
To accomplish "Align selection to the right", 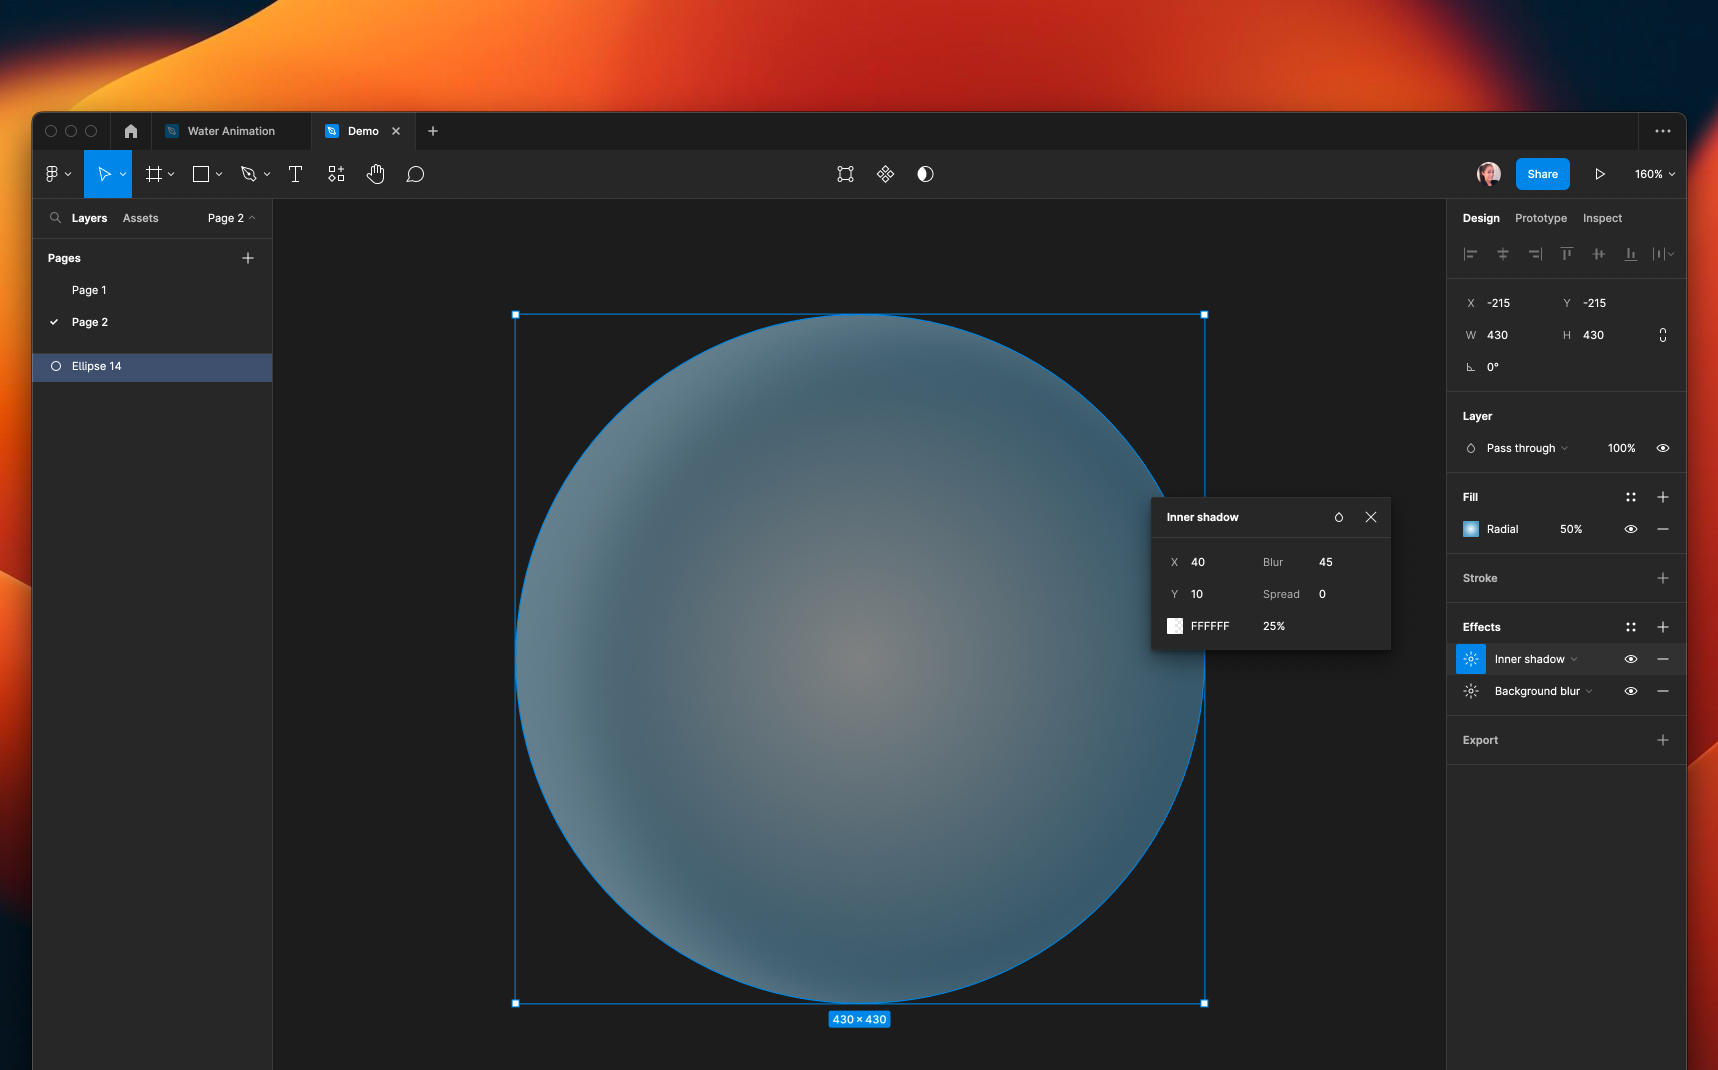I will pyautogui.click(x=1535, y=254).
